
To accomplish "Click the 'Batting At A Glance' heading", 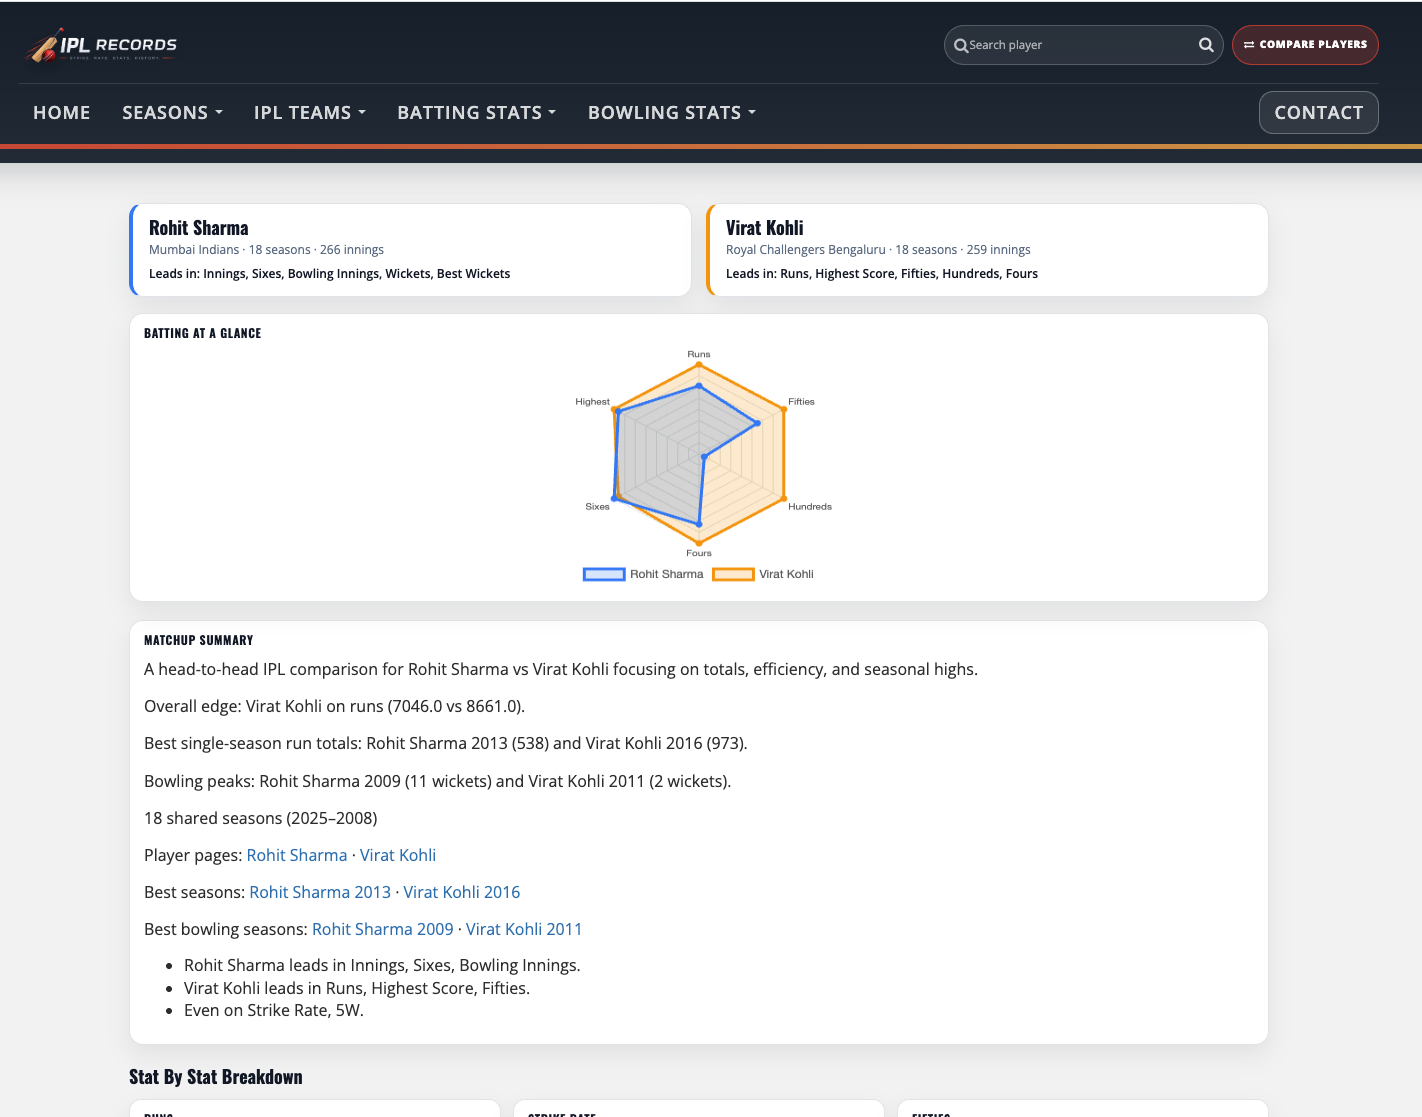I will coord(202,333).
